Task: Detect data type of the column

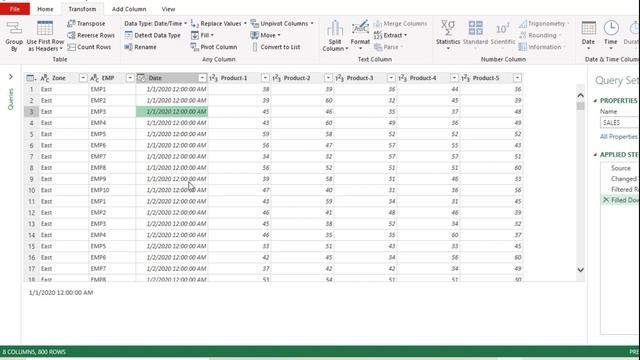Action: point(153,36)
